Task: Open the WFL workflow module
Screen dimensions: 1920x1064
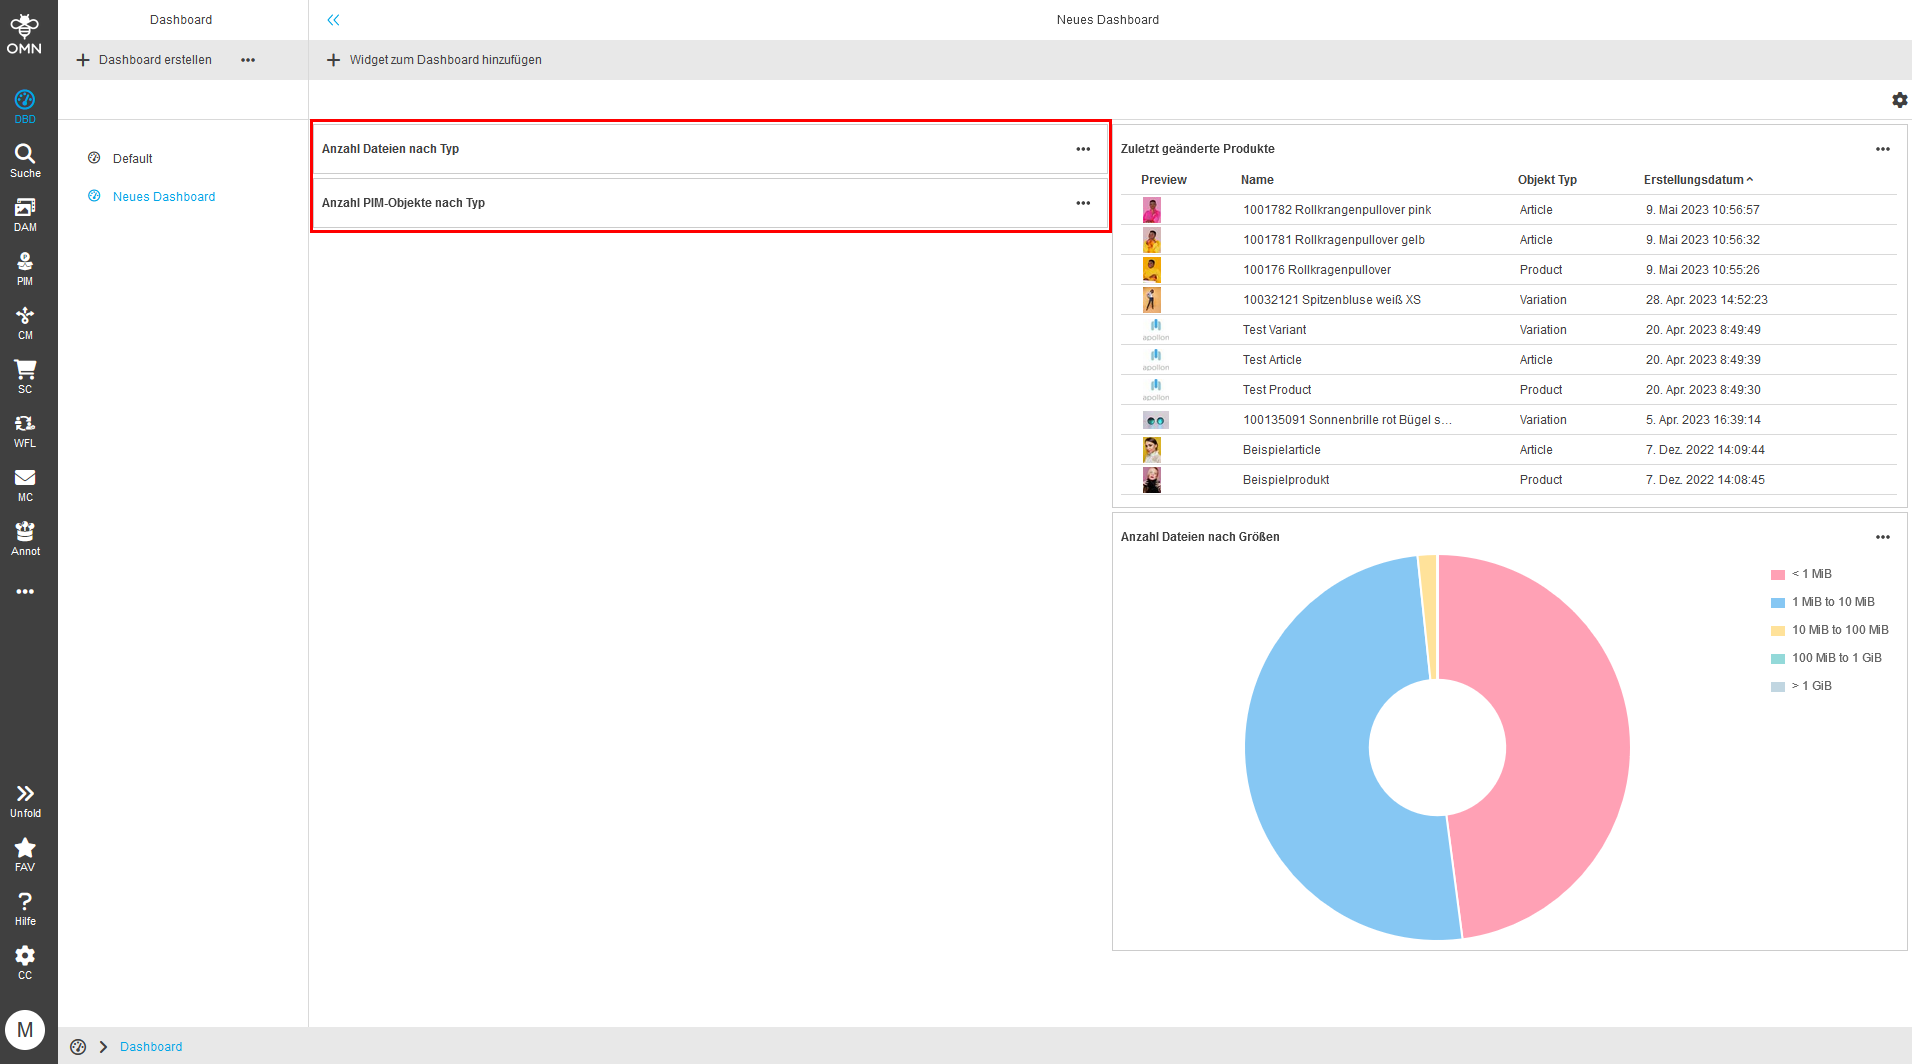Action: (x=25, y=429)
